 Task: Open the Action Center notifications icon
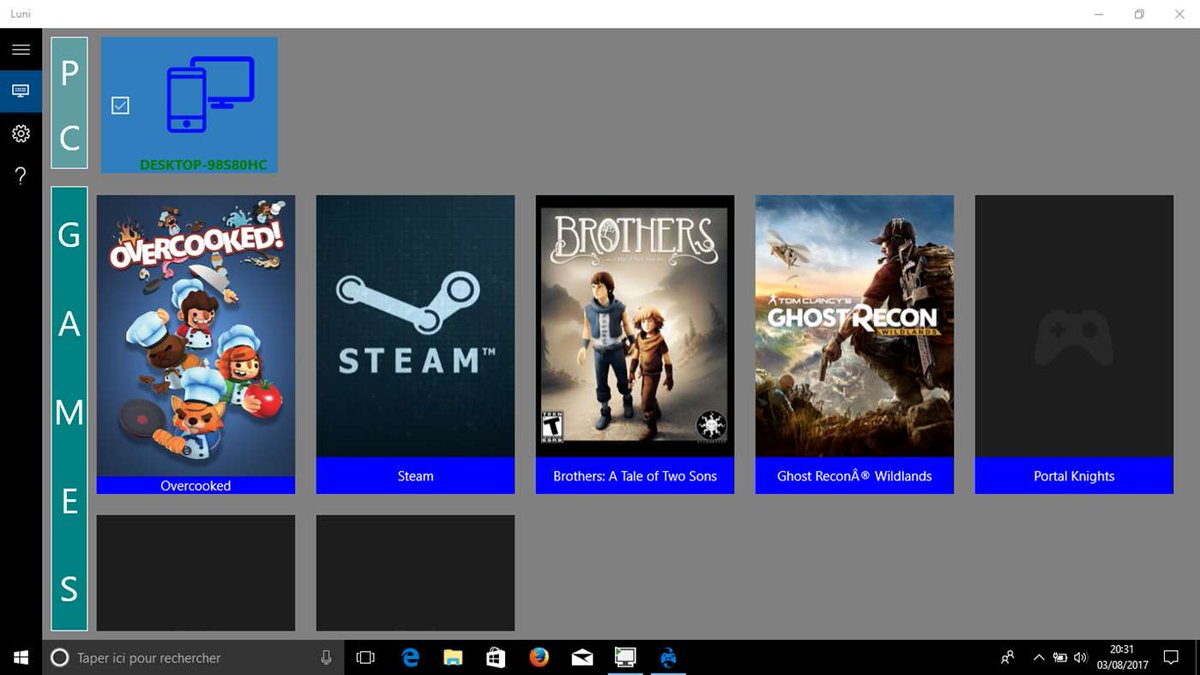point(1171,657)
